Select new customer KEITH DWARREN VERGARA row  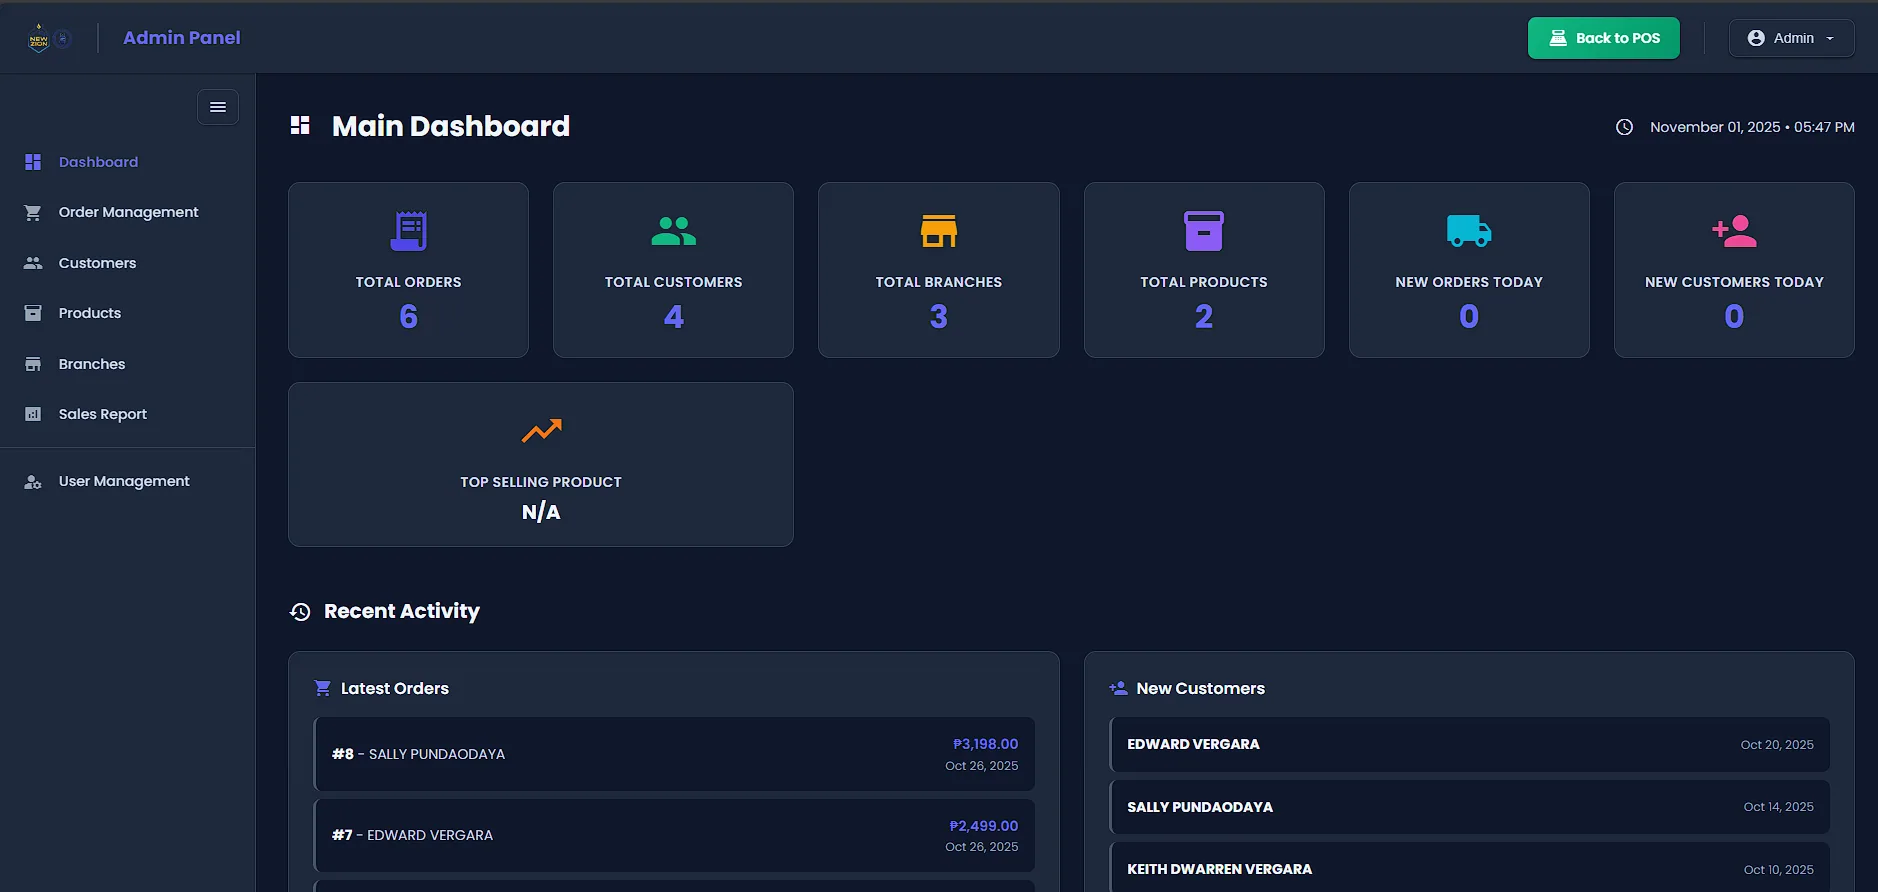coord(1469,868)
